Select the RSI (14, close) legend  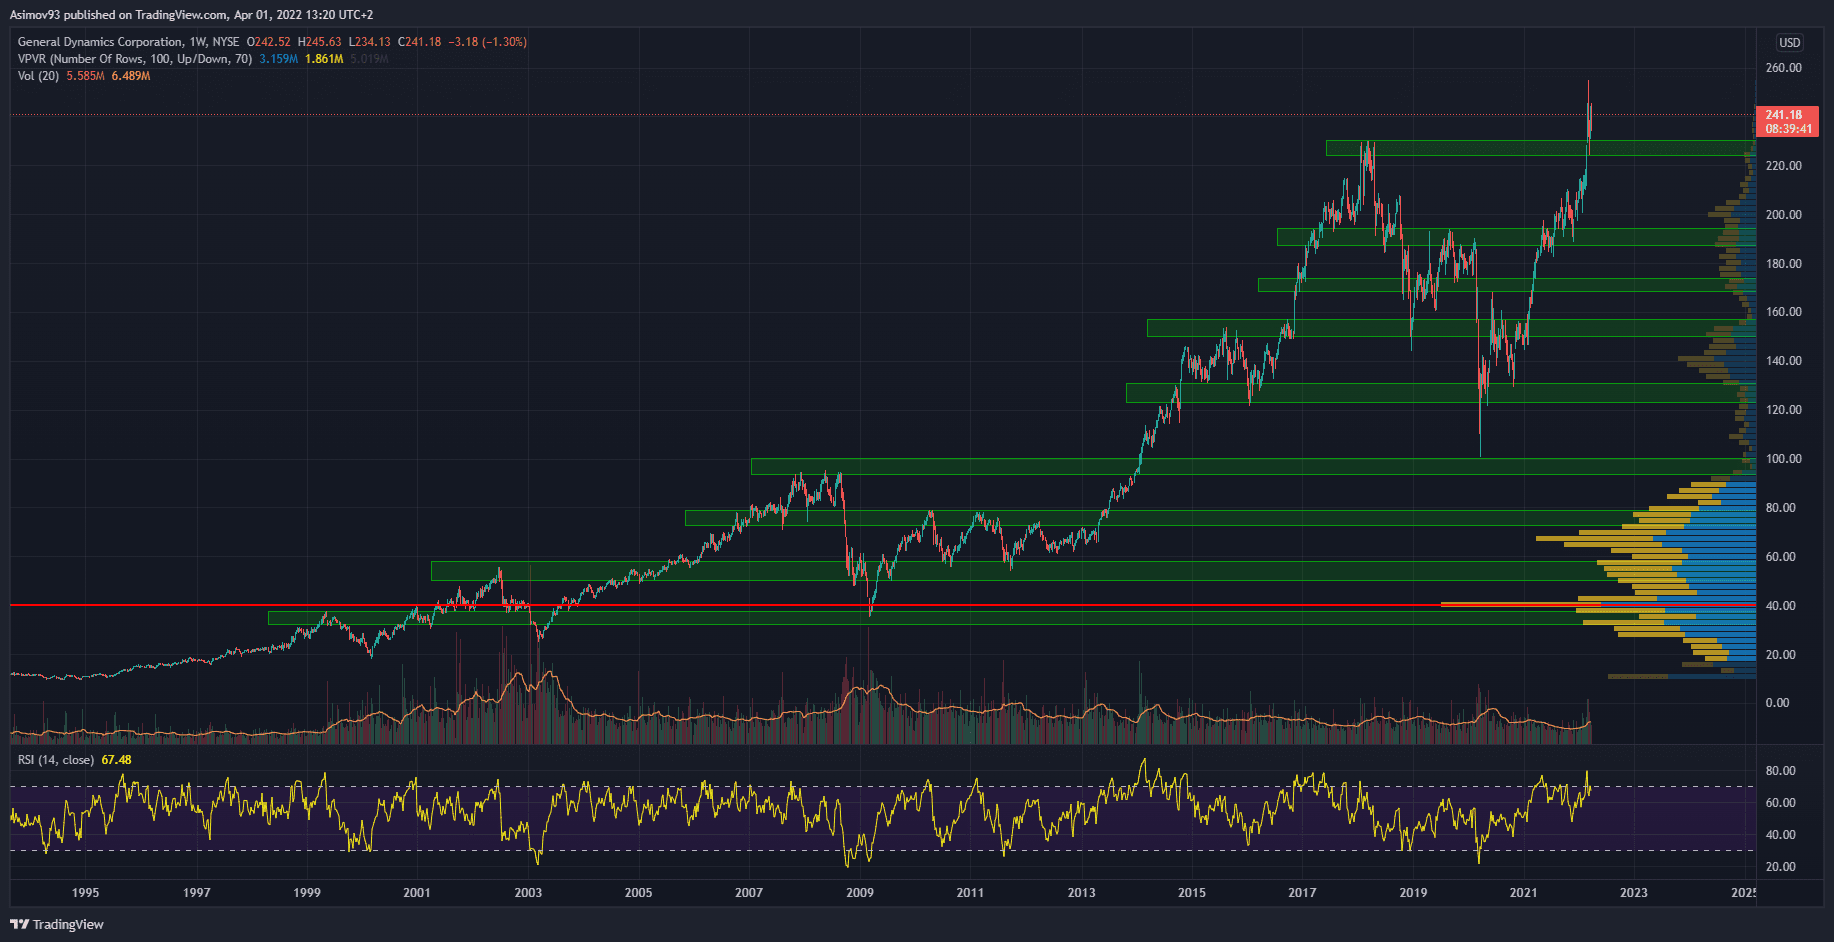point(56,760)
